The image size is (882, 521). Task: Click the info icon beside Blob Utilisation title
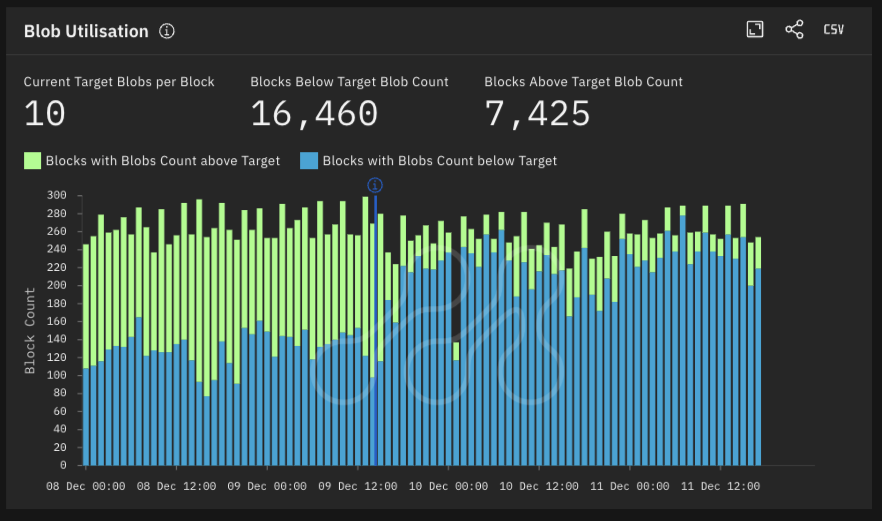tap(167, 31)
